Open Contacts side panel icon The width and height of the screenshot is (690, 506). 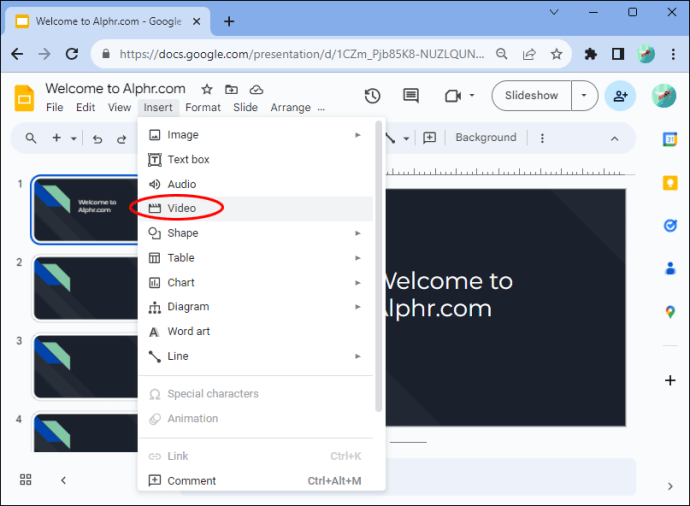(x=670, y=268)
